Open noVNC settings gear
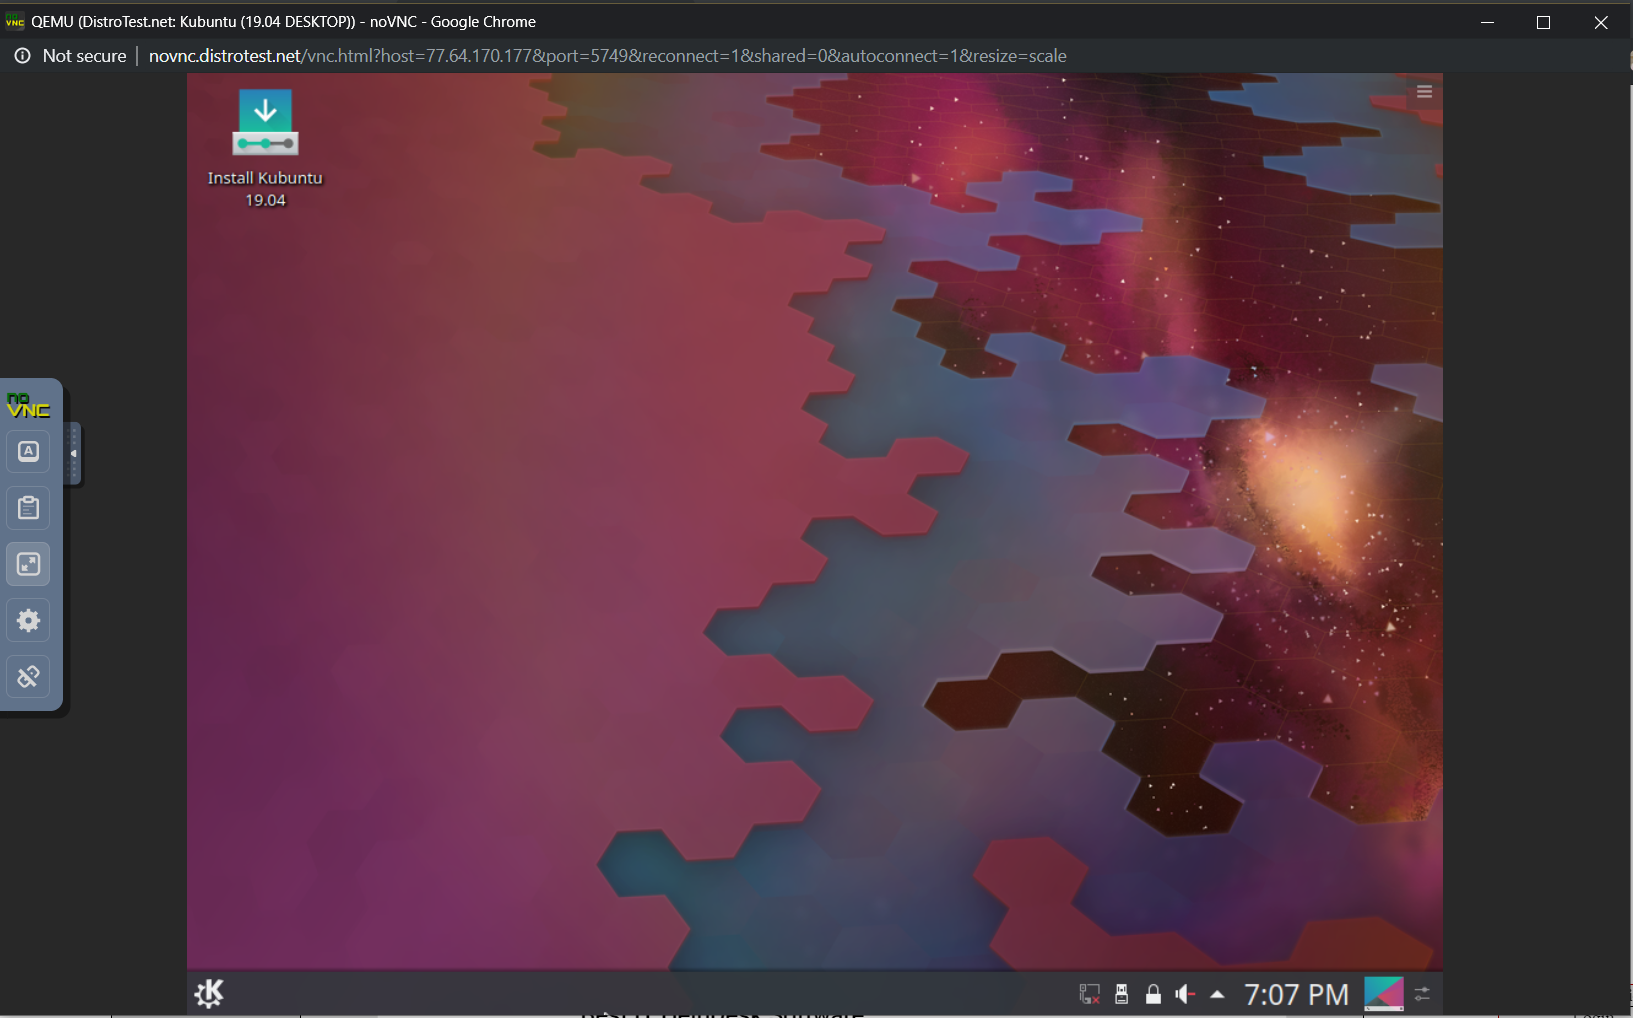This screenshot has width=1633, height=1018. (x=29, y=620)
